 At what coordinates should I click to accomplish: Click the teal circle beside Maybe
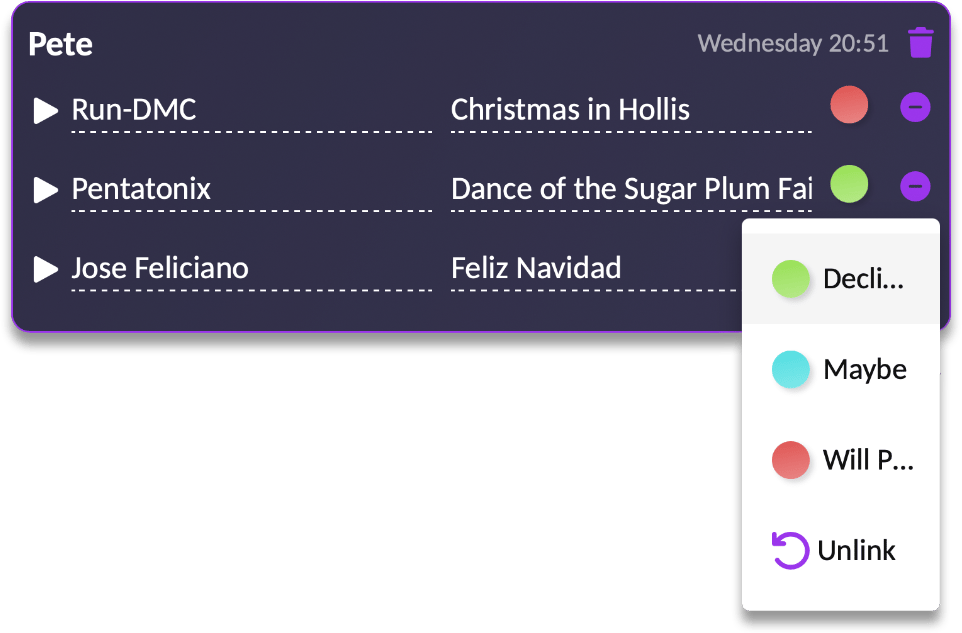coord(790,369)
